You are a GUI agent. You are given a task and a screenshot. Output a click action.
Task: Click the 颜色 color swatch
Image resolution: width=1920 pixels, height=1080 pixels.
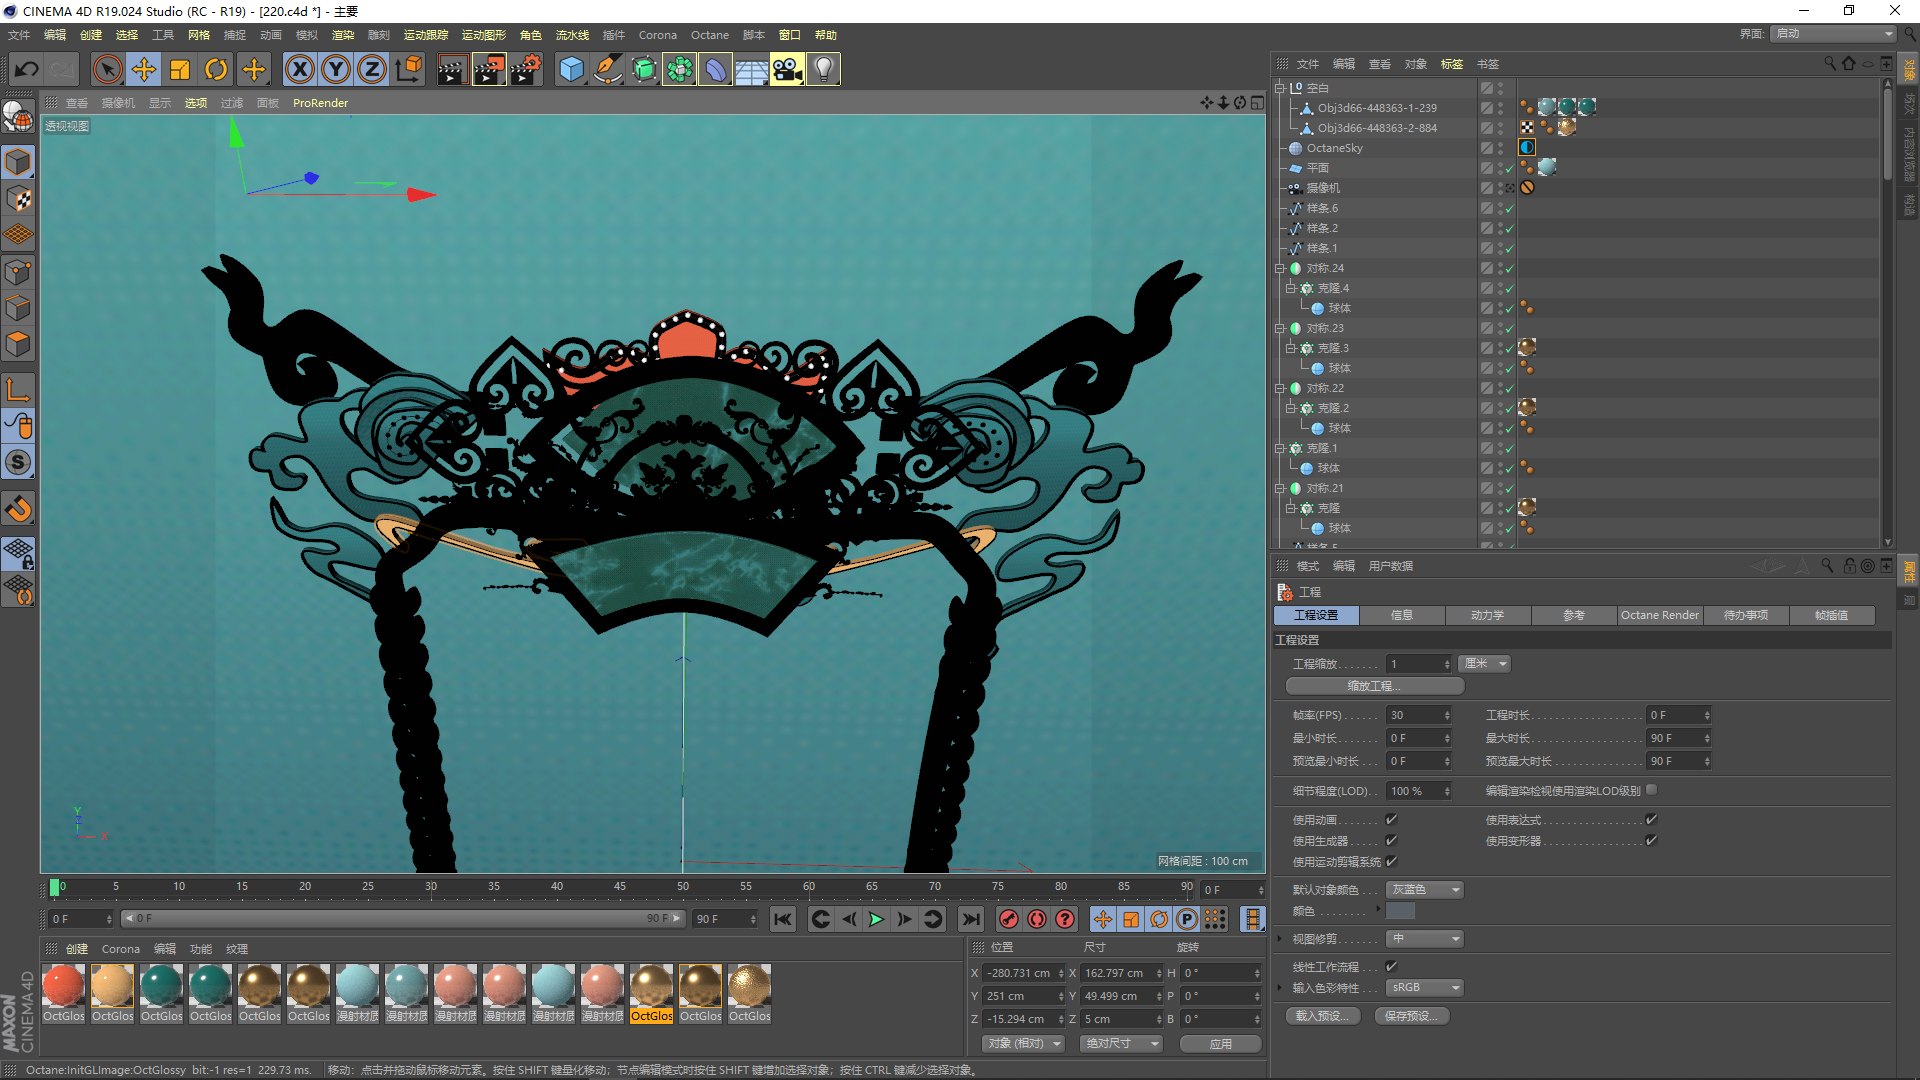(x=1400, y=911)
